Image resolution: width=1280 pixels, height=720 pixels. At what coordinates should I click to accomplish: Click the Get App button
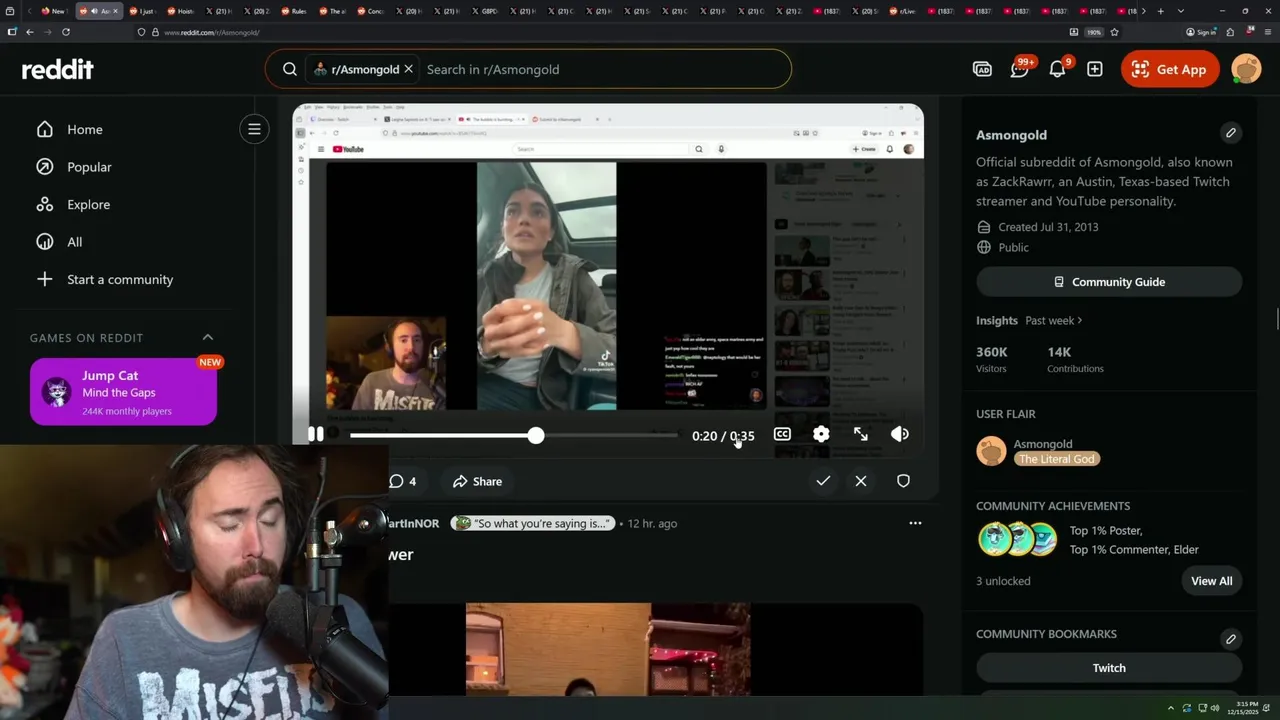pyautogui.click(x=1170, y=69)
